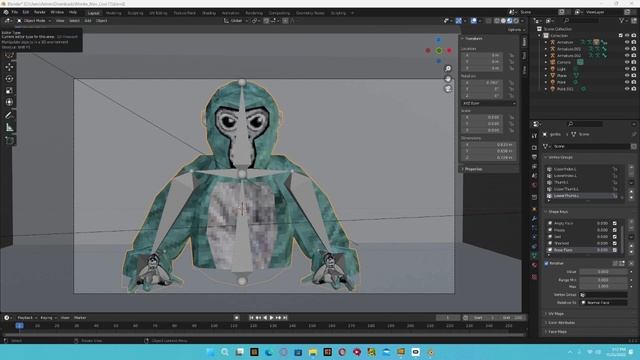
Task: Open the Object Mode dropdown
Action: [34, 20]
